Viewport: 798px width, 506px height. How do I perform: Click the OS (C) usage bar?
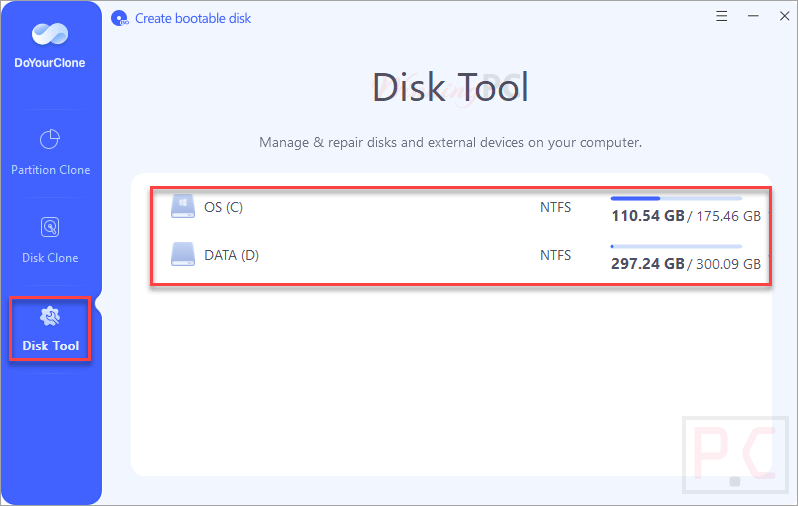(676, 198)
